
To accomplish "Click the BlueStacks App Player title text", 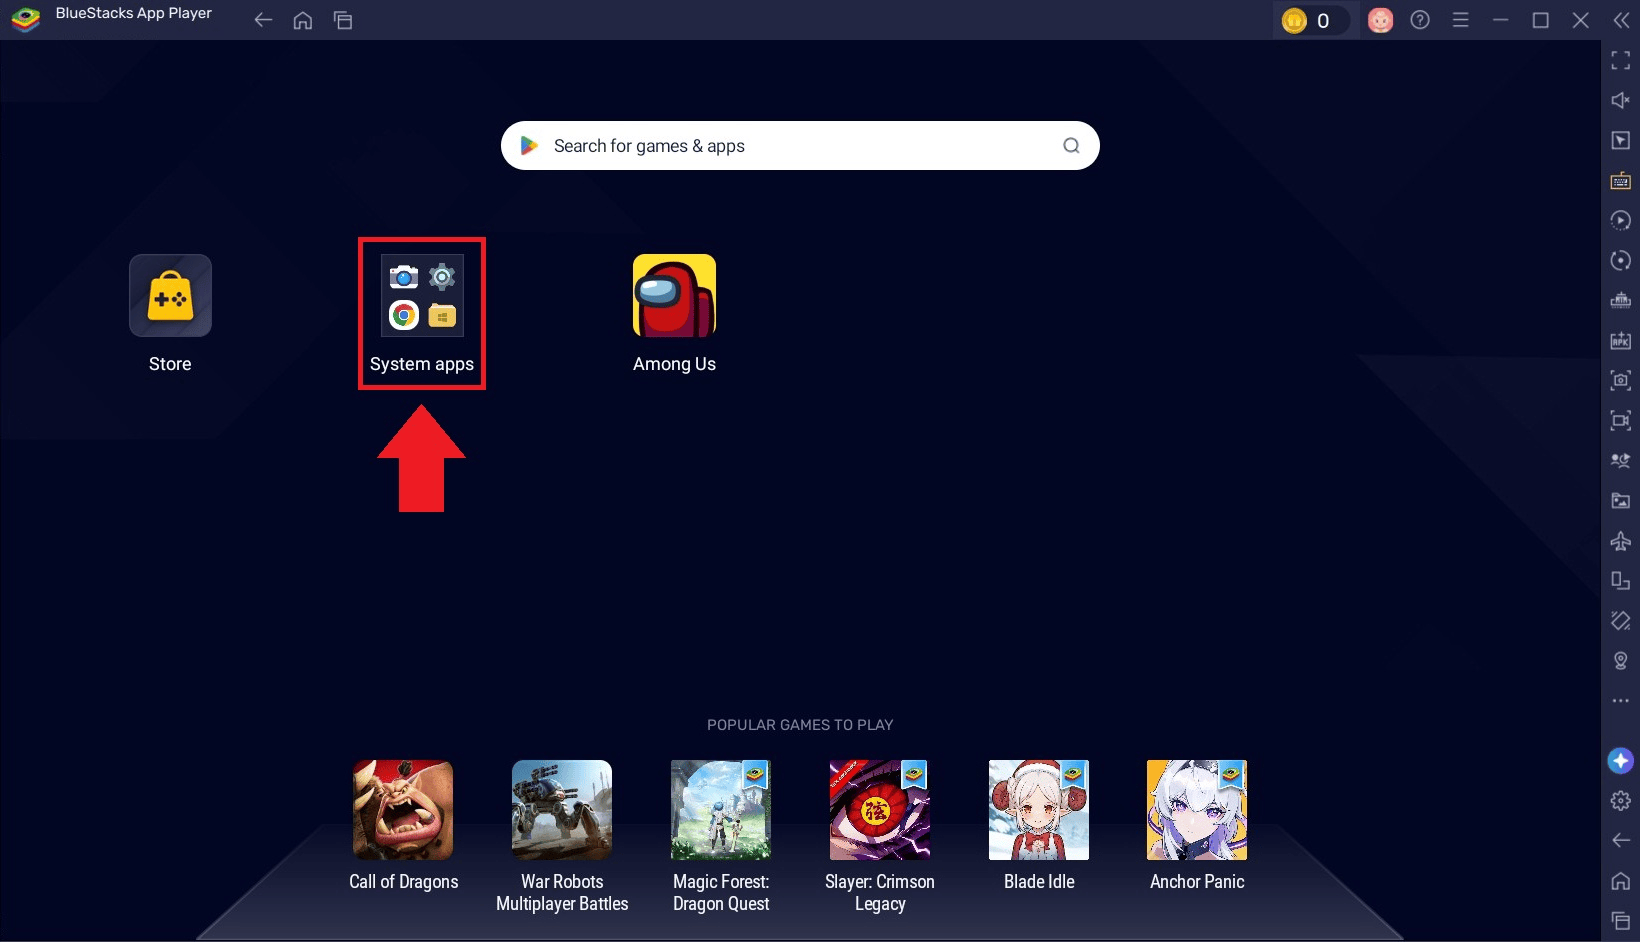I will point(134,14).
